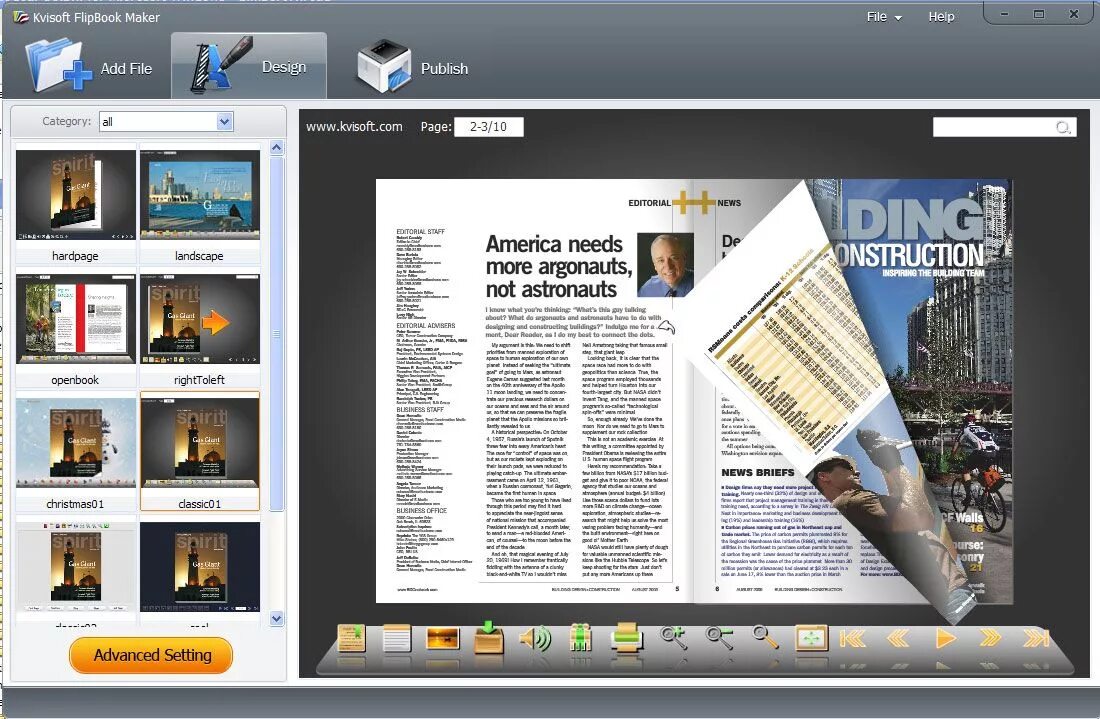Click the download box icon

tap(488, 637)
